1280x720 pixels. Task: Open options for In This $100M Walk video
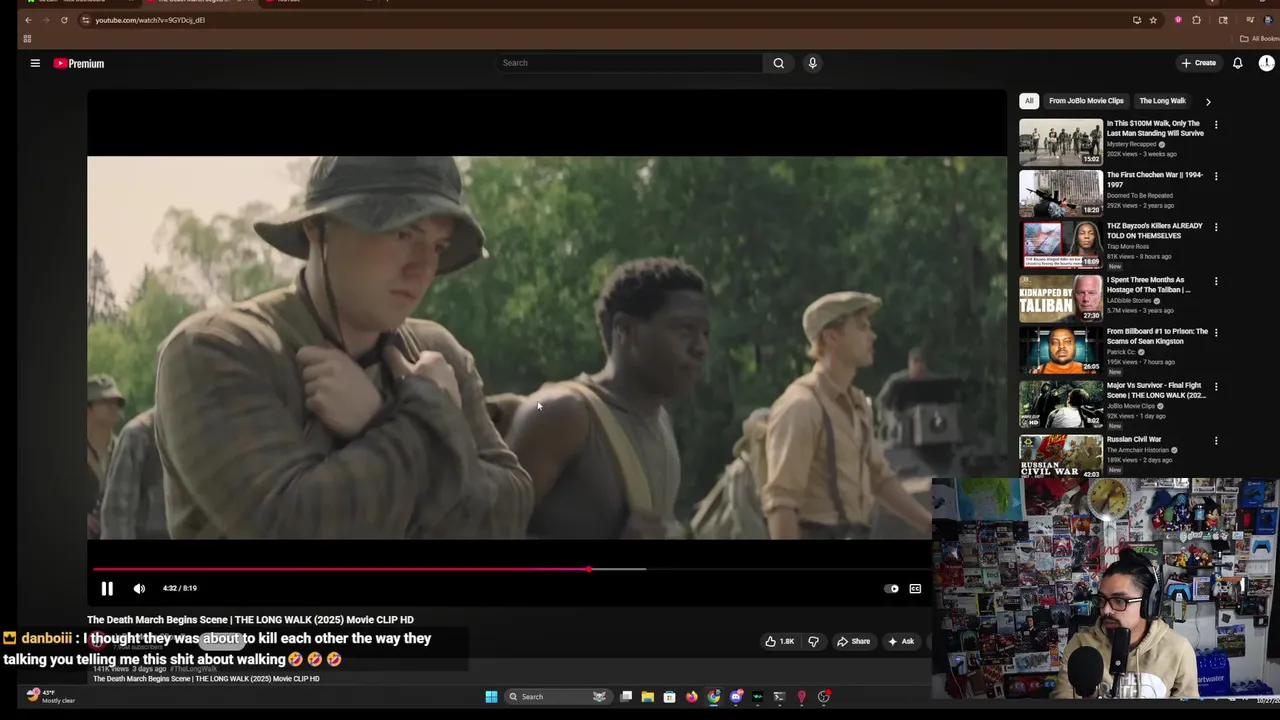point(1216,125)
